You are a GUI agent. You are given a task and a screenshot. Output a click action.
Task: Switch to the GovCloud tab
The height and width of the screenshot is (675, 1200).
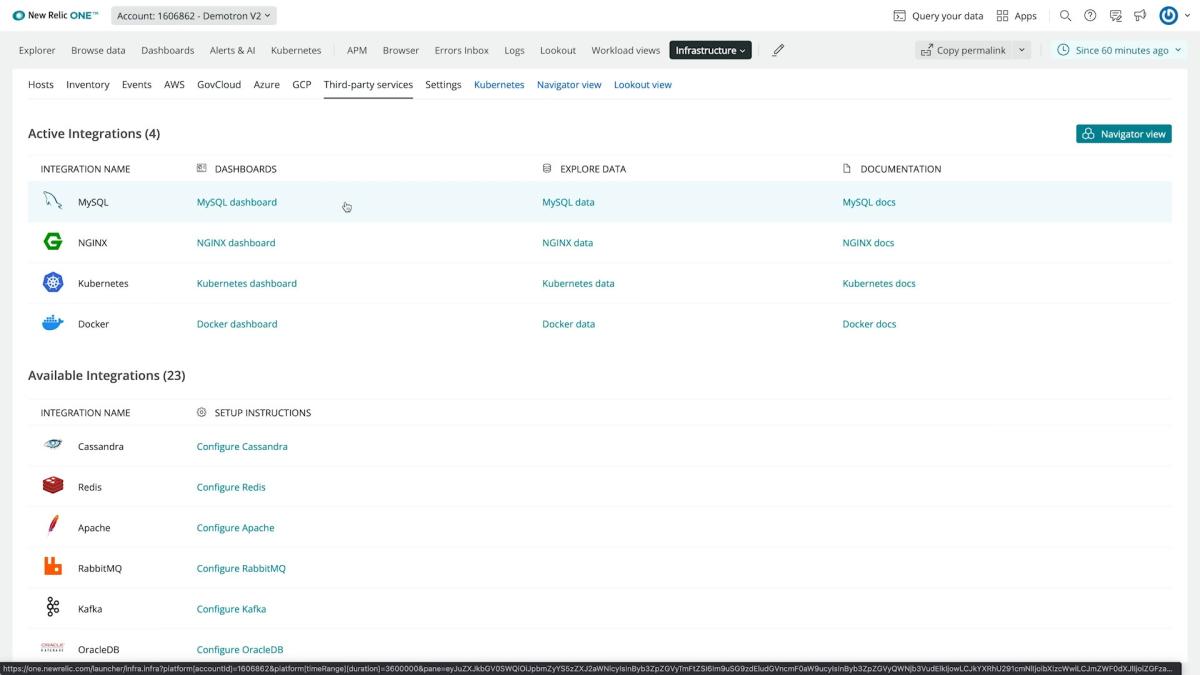(x=219, y=85)
